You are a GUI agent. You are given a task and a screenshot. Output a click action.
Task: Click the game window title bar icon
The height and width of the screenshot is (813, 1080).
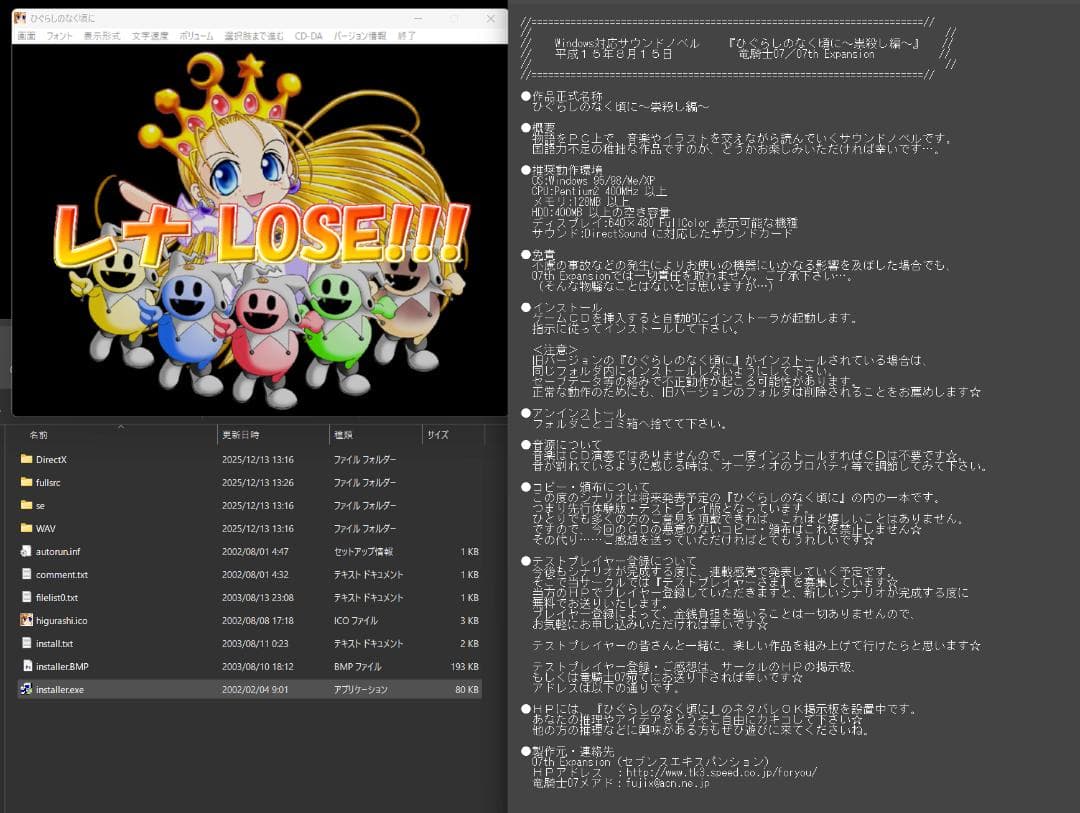pyautogui.click(x=20, y=18)
